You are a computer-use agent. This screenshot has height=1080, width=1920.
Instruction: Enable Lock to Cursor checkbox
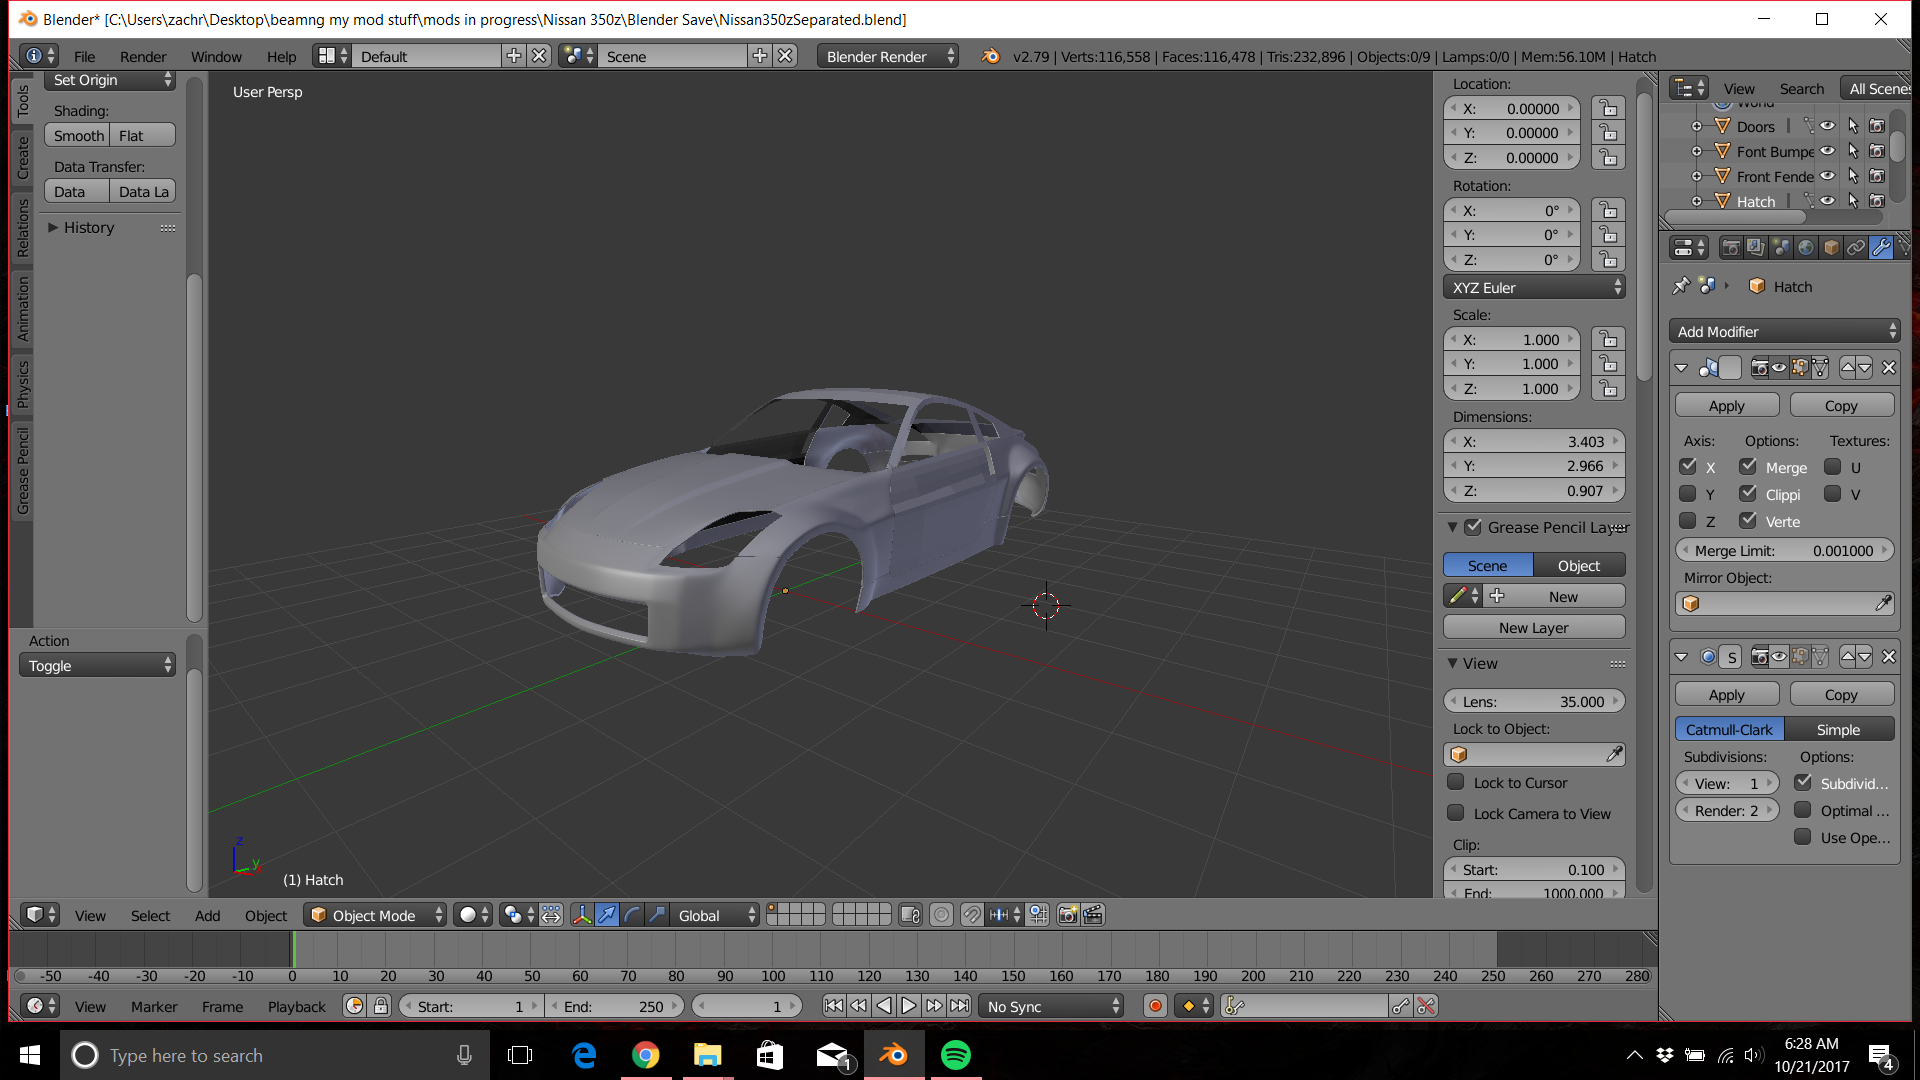point(1456,782)
